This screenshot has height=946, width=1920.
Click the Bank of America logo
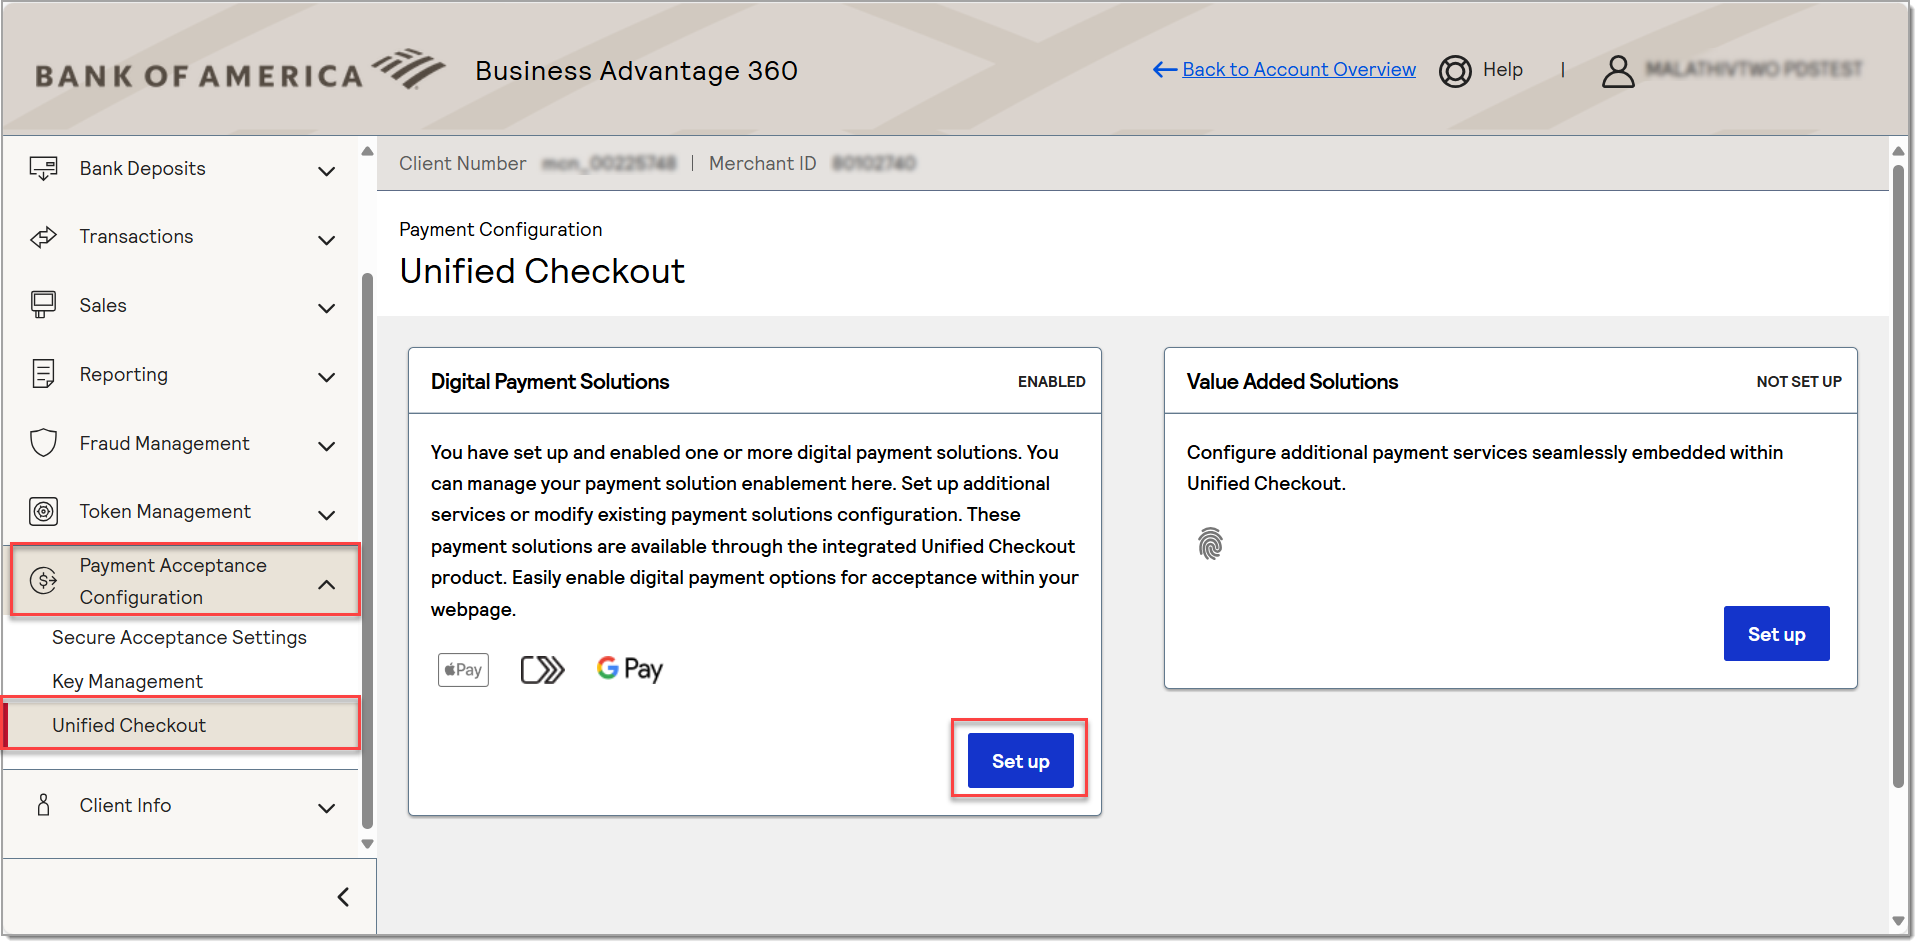tap(240, 72)
